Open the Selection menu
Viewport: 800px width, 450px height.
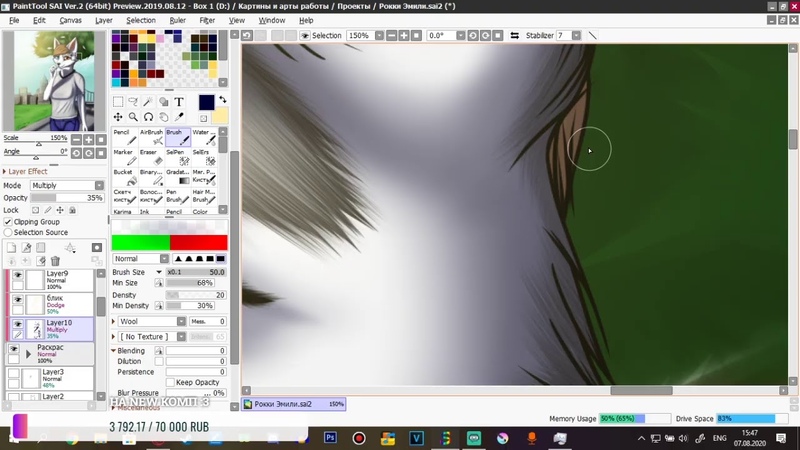(x=141, y=20)
